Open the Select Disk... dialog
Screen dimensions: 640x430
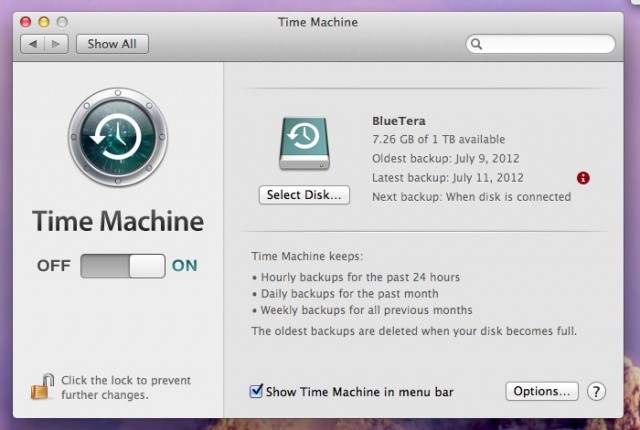coord(304,195)
